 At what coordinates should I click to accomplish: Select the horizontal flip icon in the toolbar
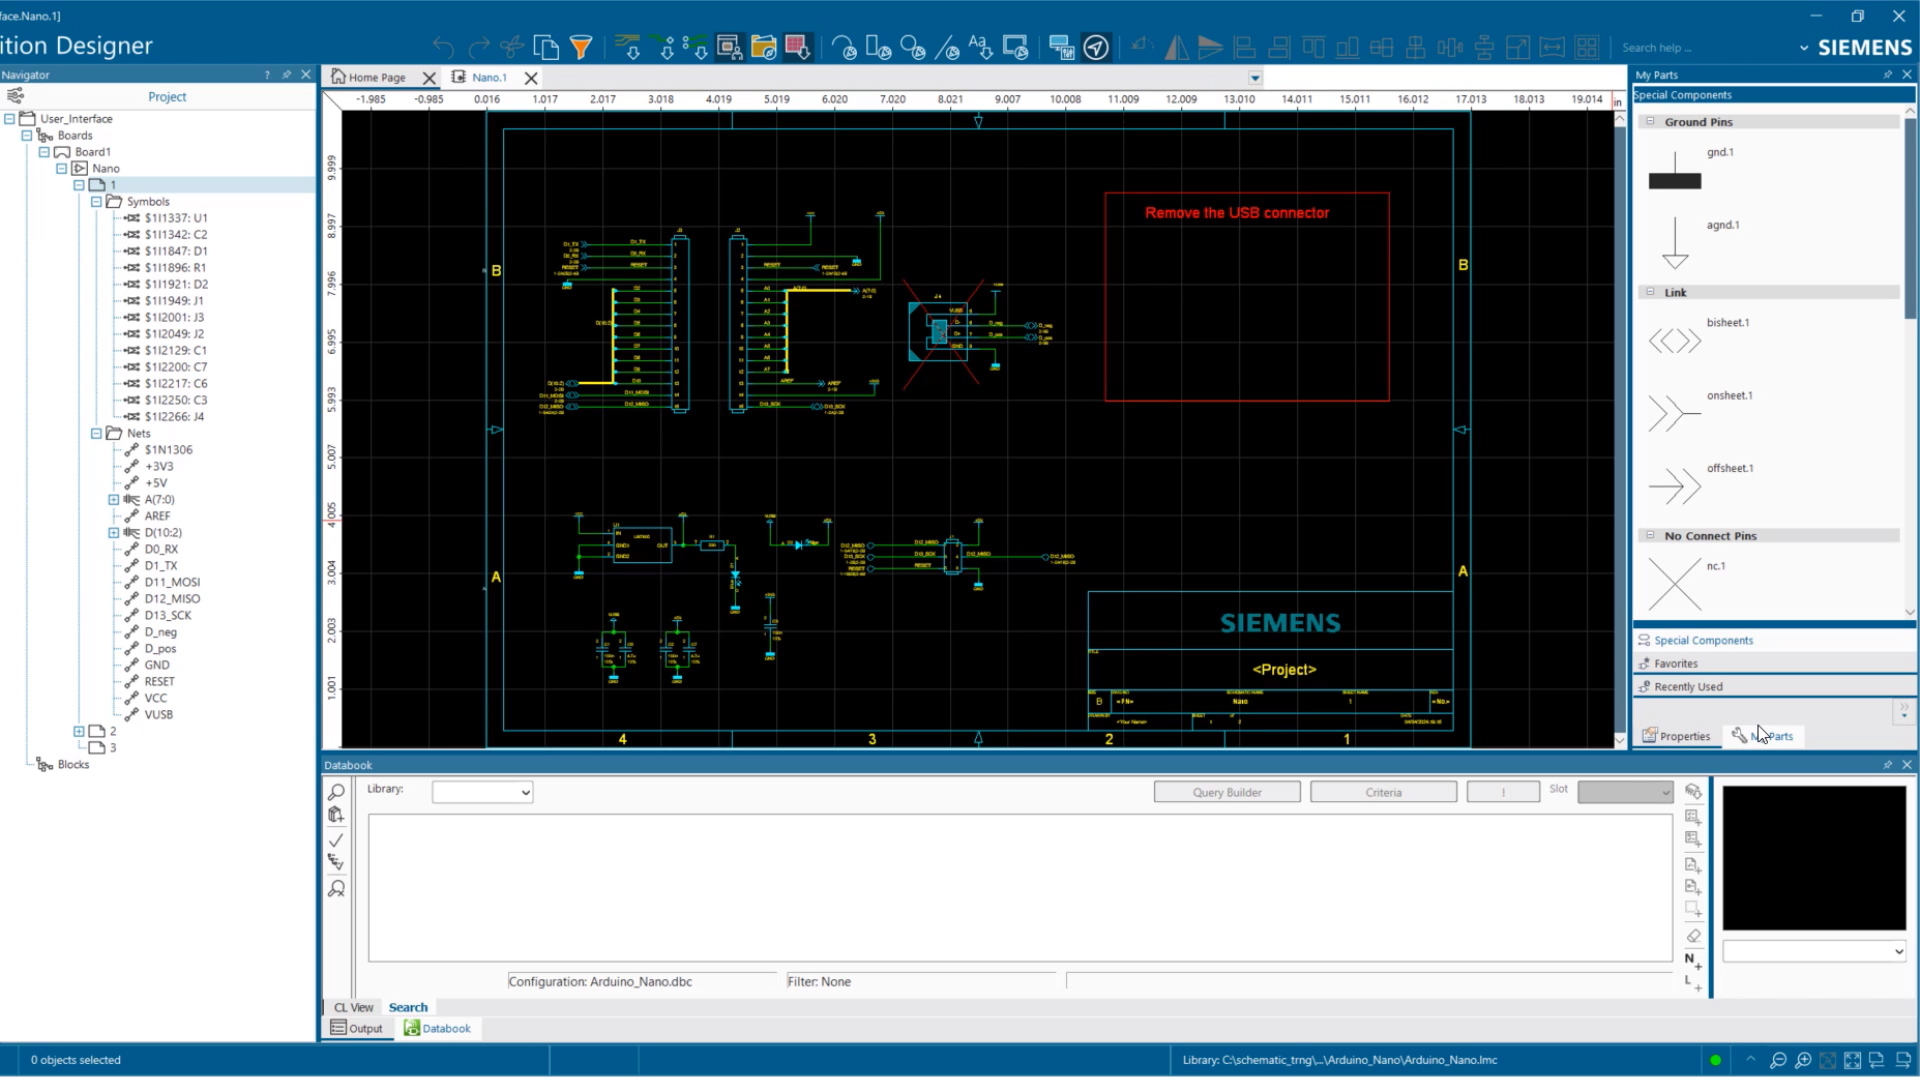pyautogui.click(x=1177, y=47)
